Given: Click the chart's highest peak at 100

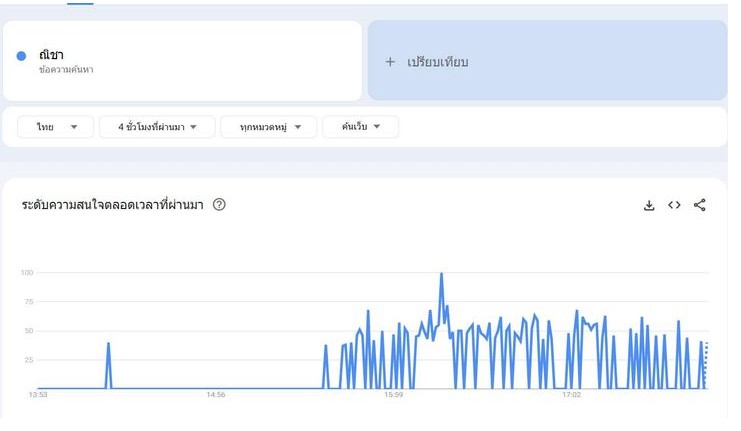Looking at the screenshot, I should pos(441,274).
